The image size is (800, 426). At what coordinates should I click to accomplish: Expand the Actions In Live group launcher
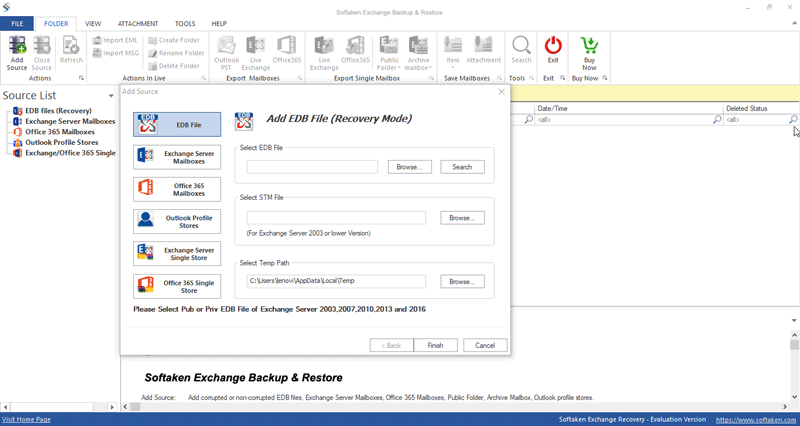[204, 78]
